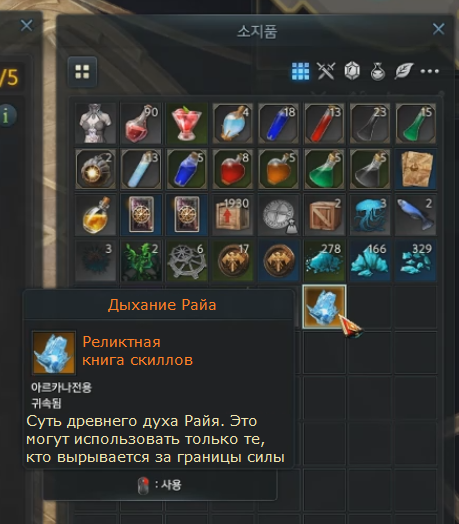459x524 pixels.
Task: Select the blue jellyfish item stack
Action: pyautogui.click(x=370, y=215)
